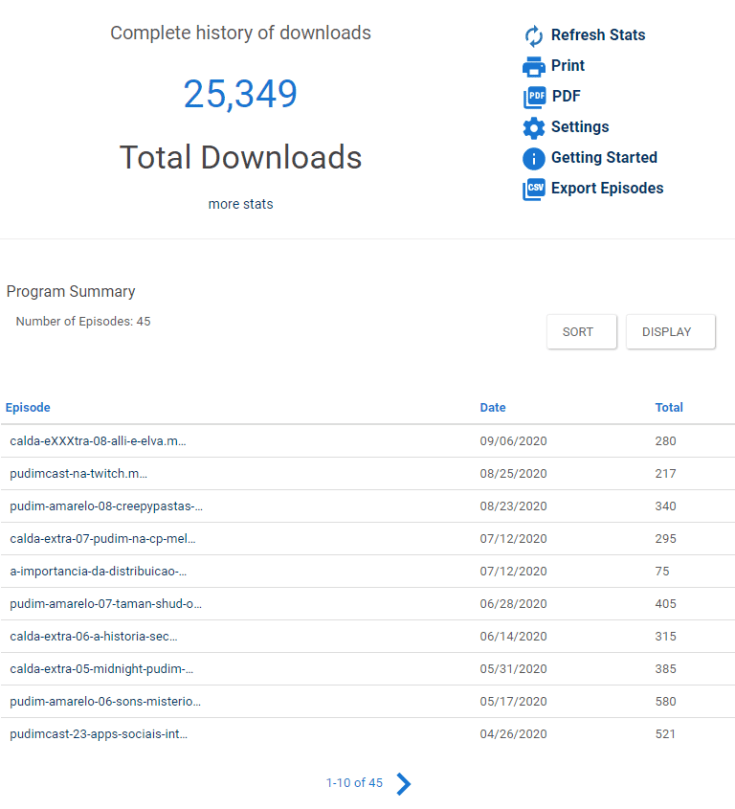Screen dimensions: 735x809
Task: Sort by the Total column header
Action: 668,408
